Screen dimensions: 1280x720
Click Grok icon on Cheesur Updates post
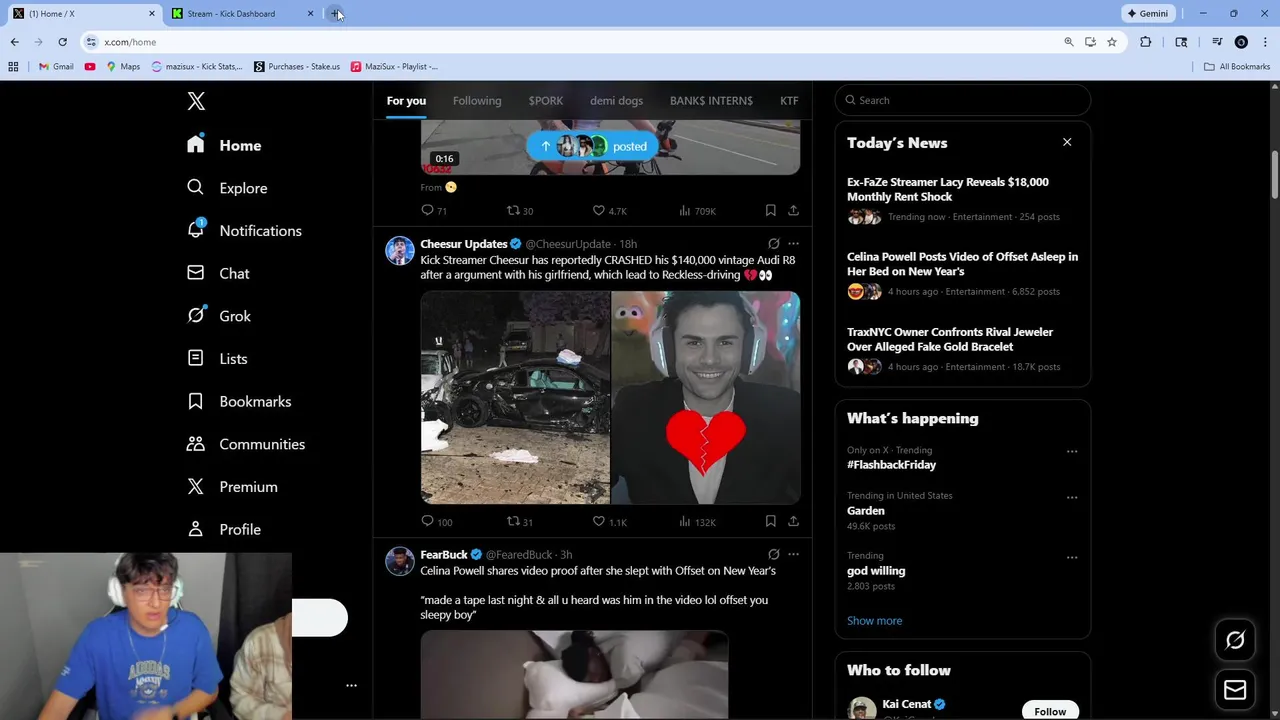pyautogui.click(x=773, y=244)
